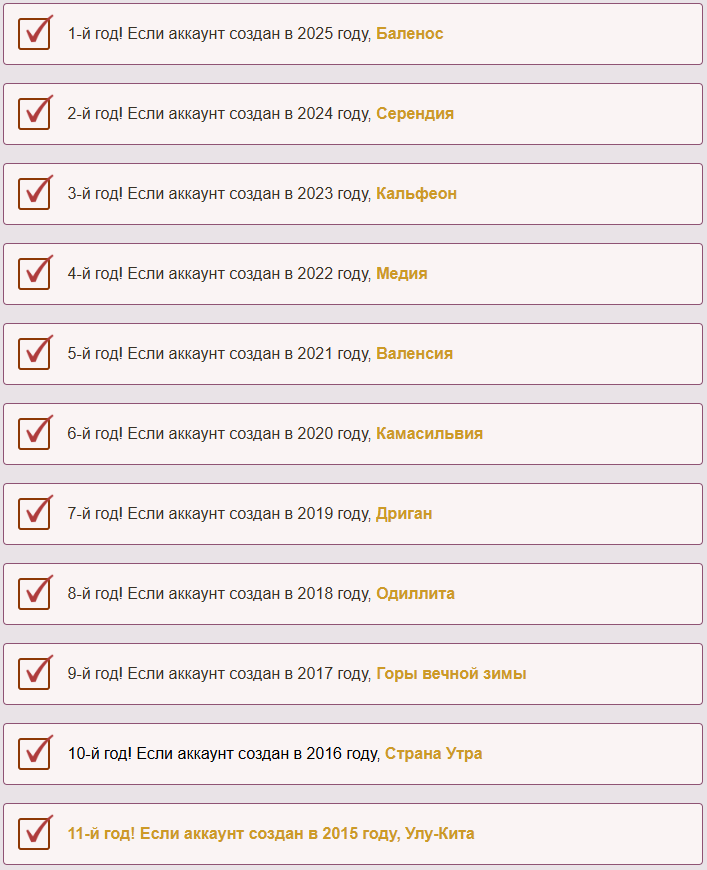The height and width of the screenshot is (870, 707).
Task: Click the checkbox for 4-й год 2022
Action: (x=34, y=274)
